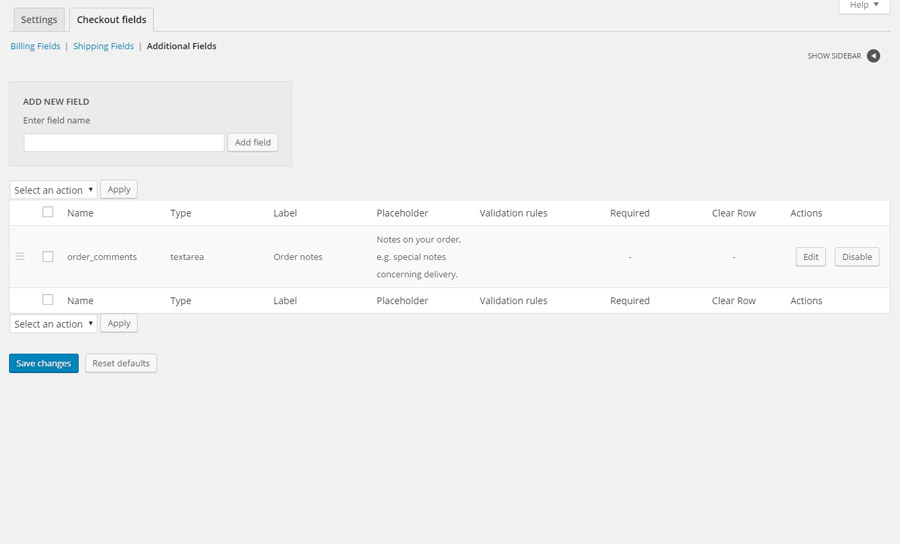The image size is (900, 544).
Task: Click the Reset defaults button
Action: coord(121,363)
